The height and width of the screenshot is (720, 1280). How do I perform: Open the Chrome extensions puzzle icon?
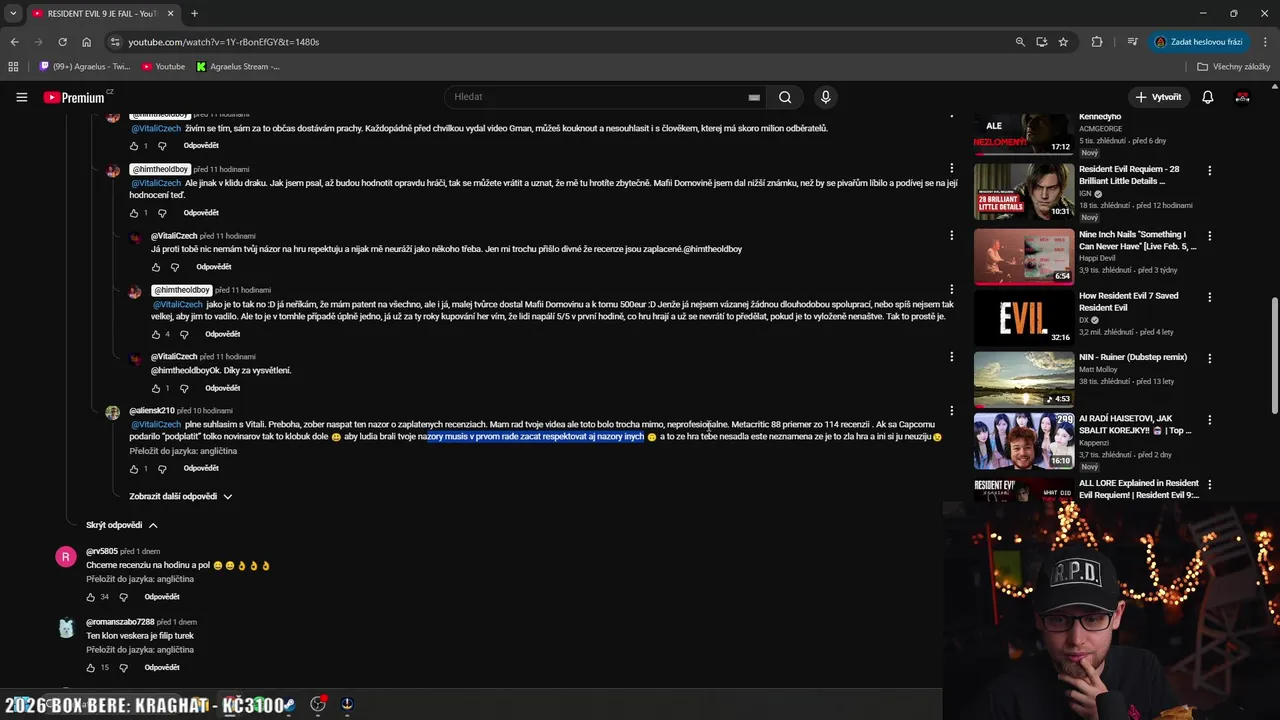point(1097,42)
